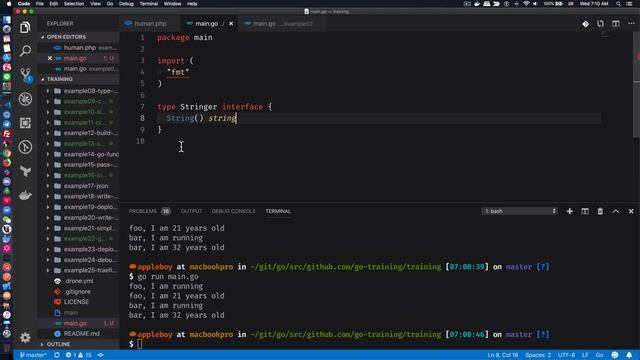Open the Selection menu

coord(74,4)
